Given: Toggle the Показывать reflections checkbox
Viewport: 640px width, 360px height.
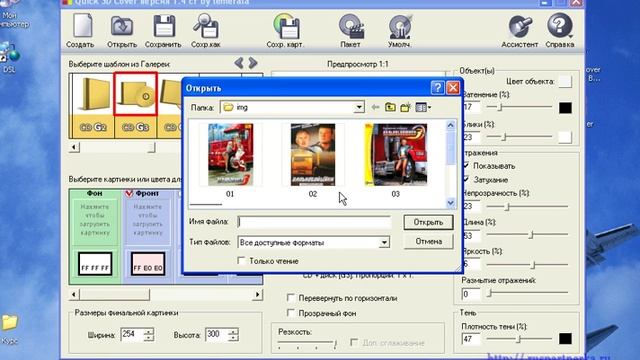Looking at the screenshot, I should coord(466,166).
